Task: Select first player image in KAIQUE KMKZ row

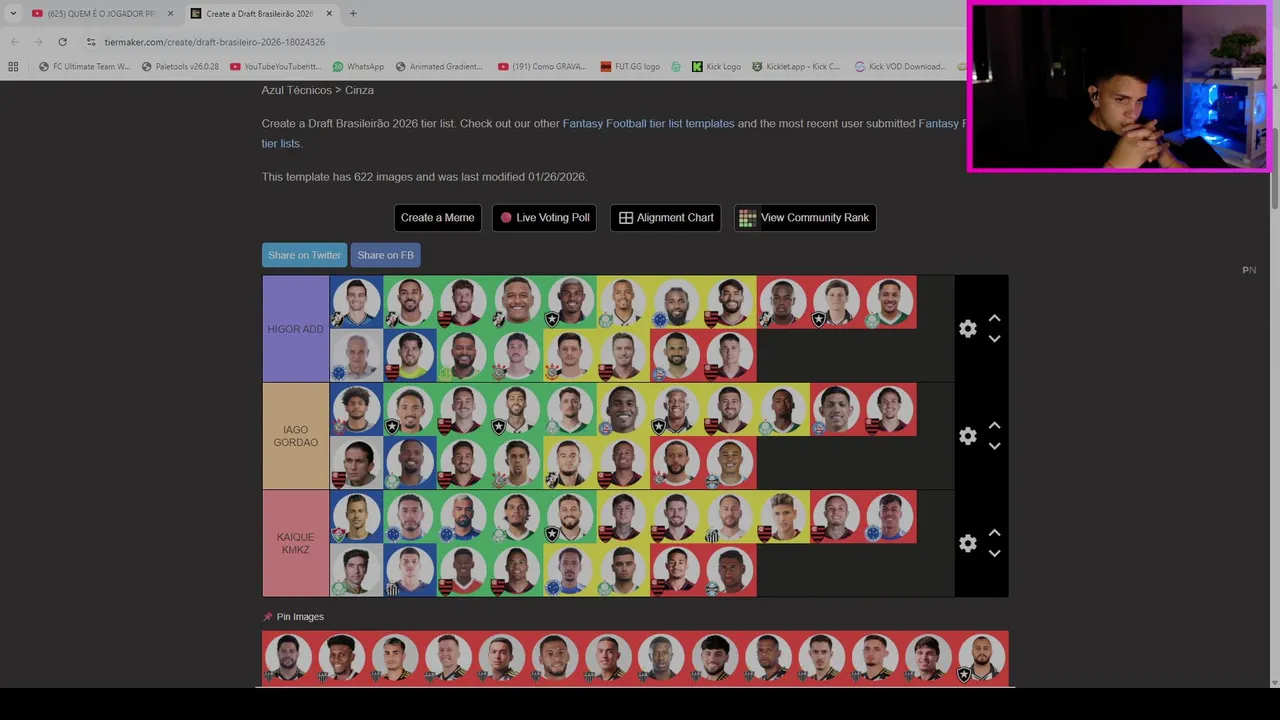Action: [356, 516]
